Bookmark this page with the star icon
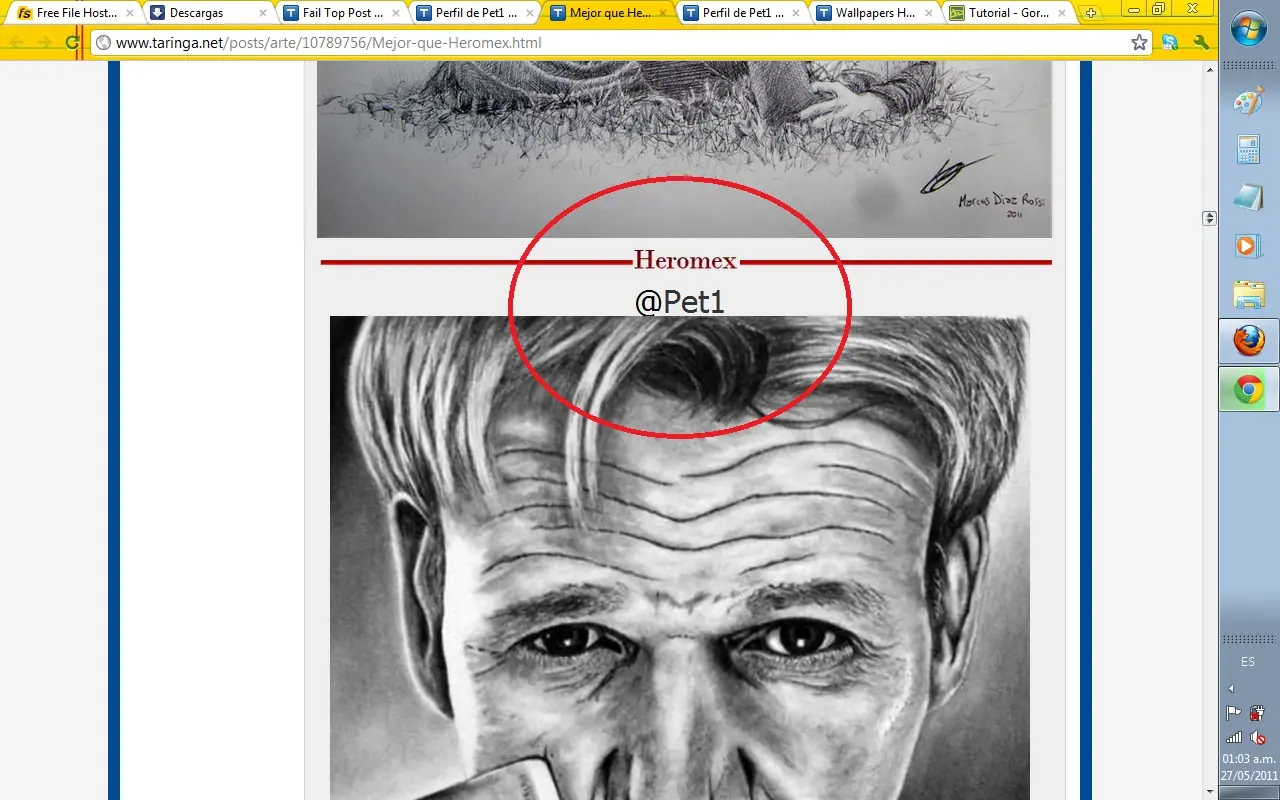The height and width of the screenshot is (800, 1280). tap(1139, 43)
